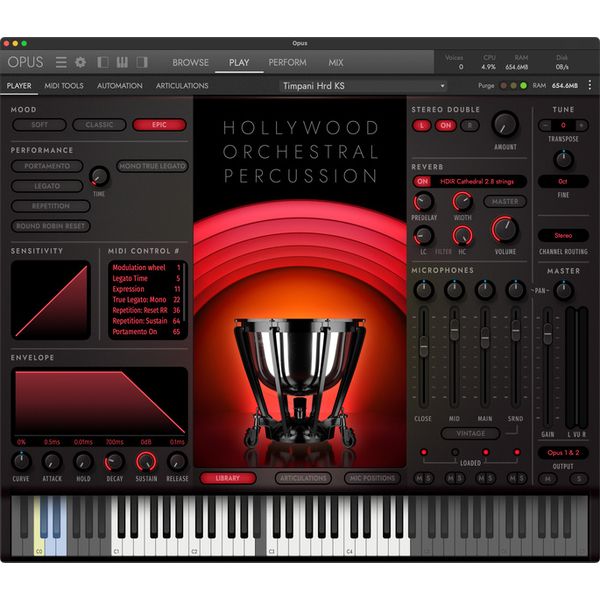Adjust the reverb LC filter knob

click(424, 235)
